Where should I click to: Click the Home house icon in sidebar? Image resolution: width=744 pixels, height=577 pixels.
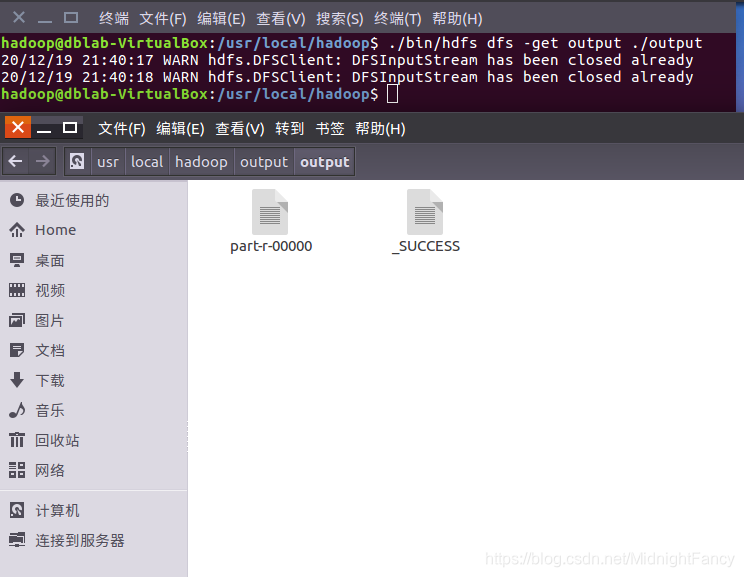tap(17, 230)
